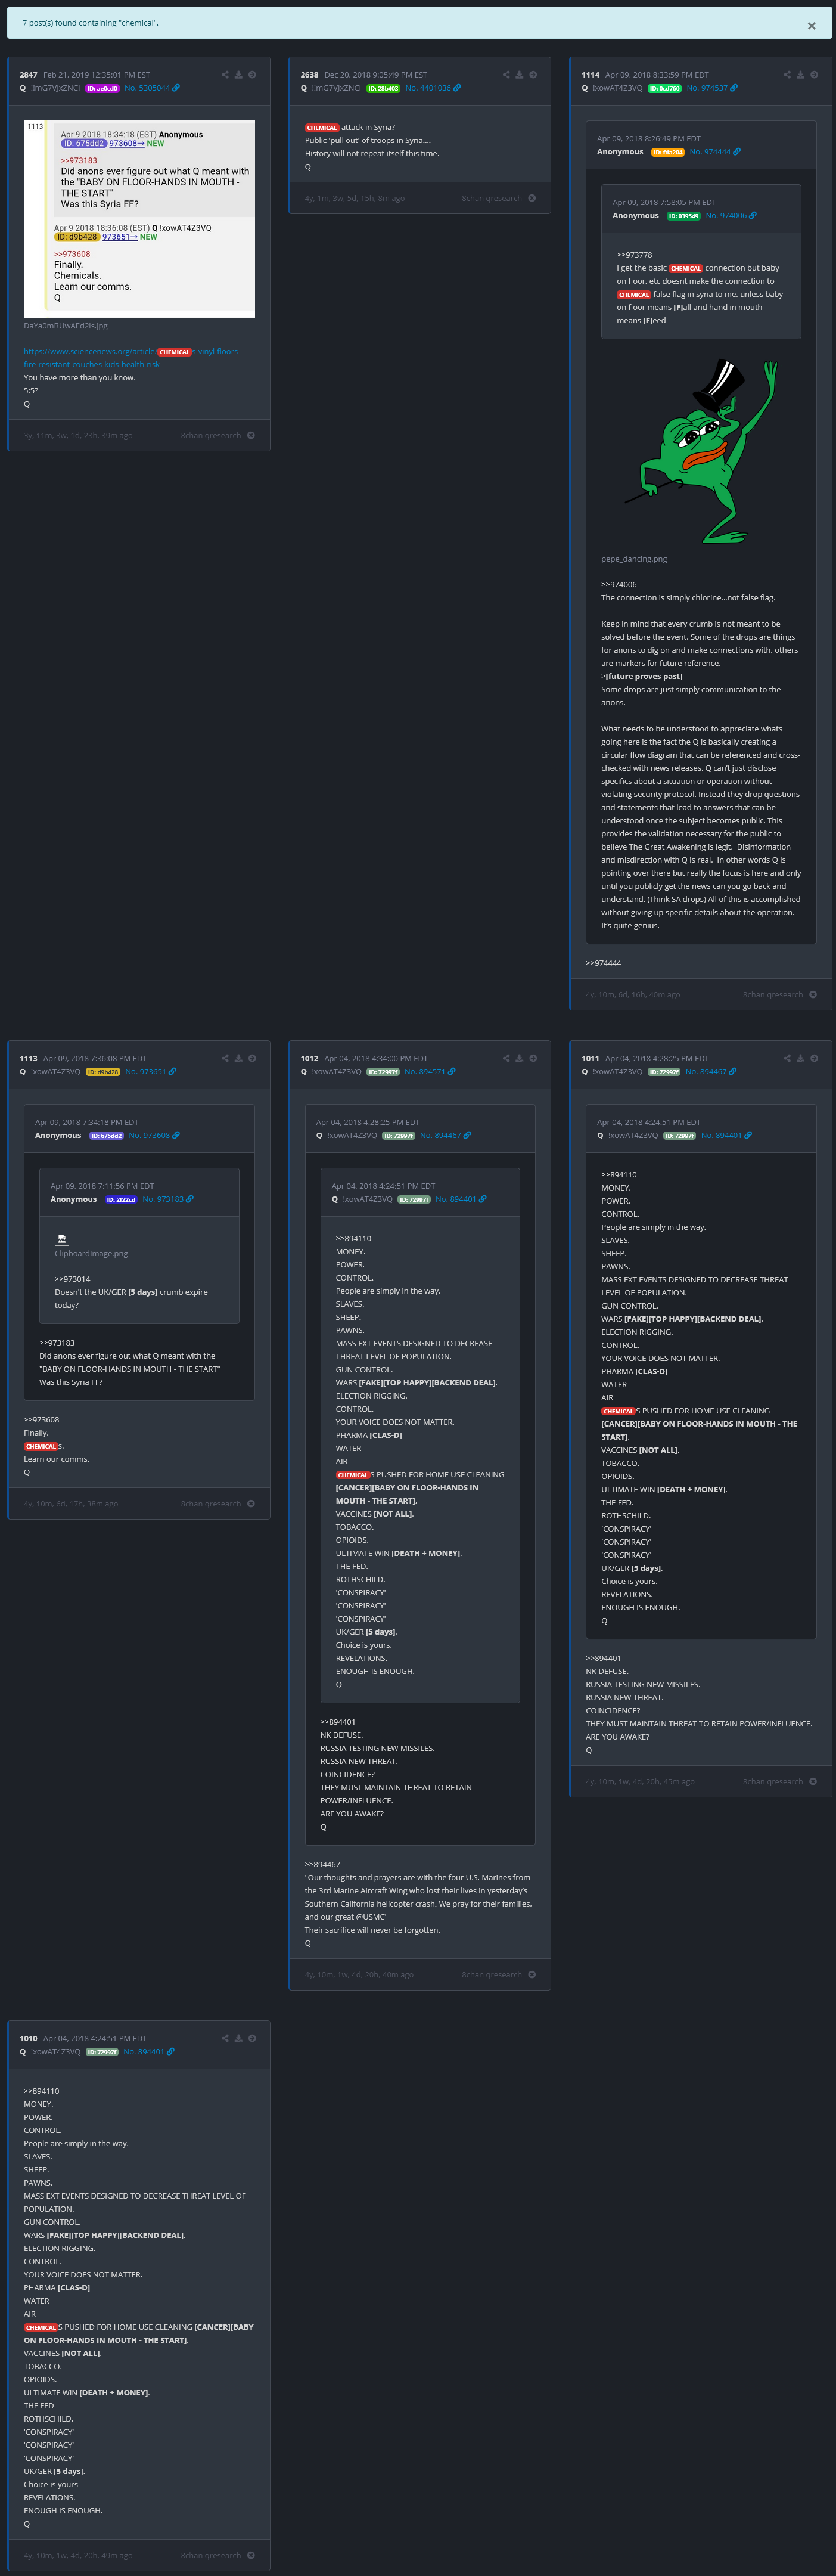Open quoted post No. 973183
The width and height of the screenshot is (836, 2576).
tap(163, 1199)
